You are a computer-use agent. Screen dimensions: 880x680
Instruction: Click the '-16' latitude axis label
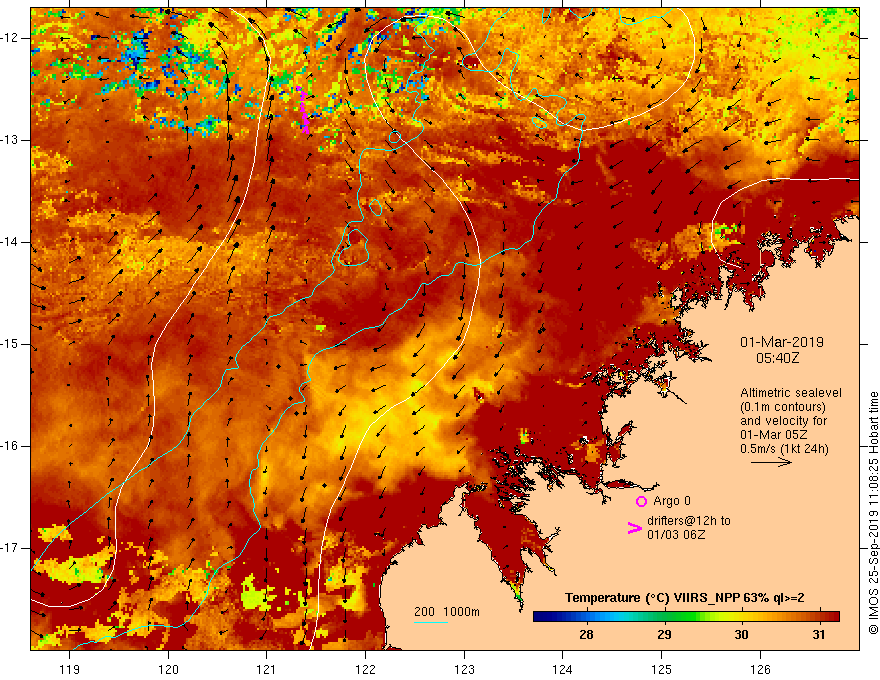click(11, 446)
